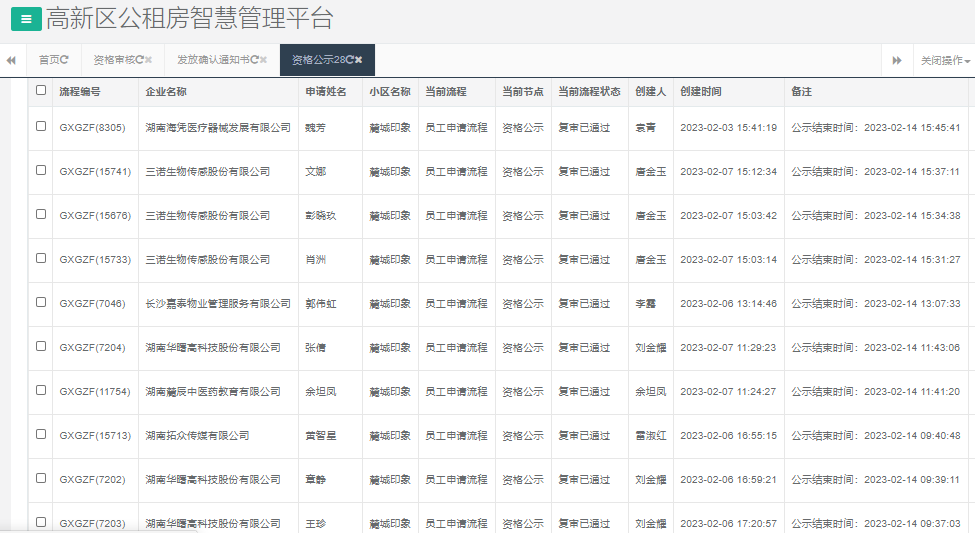This screenshot has height=533, width=975.
Task: Refresh the 发放确认通知书 tab via reload icon
Action: pos(254,60)
